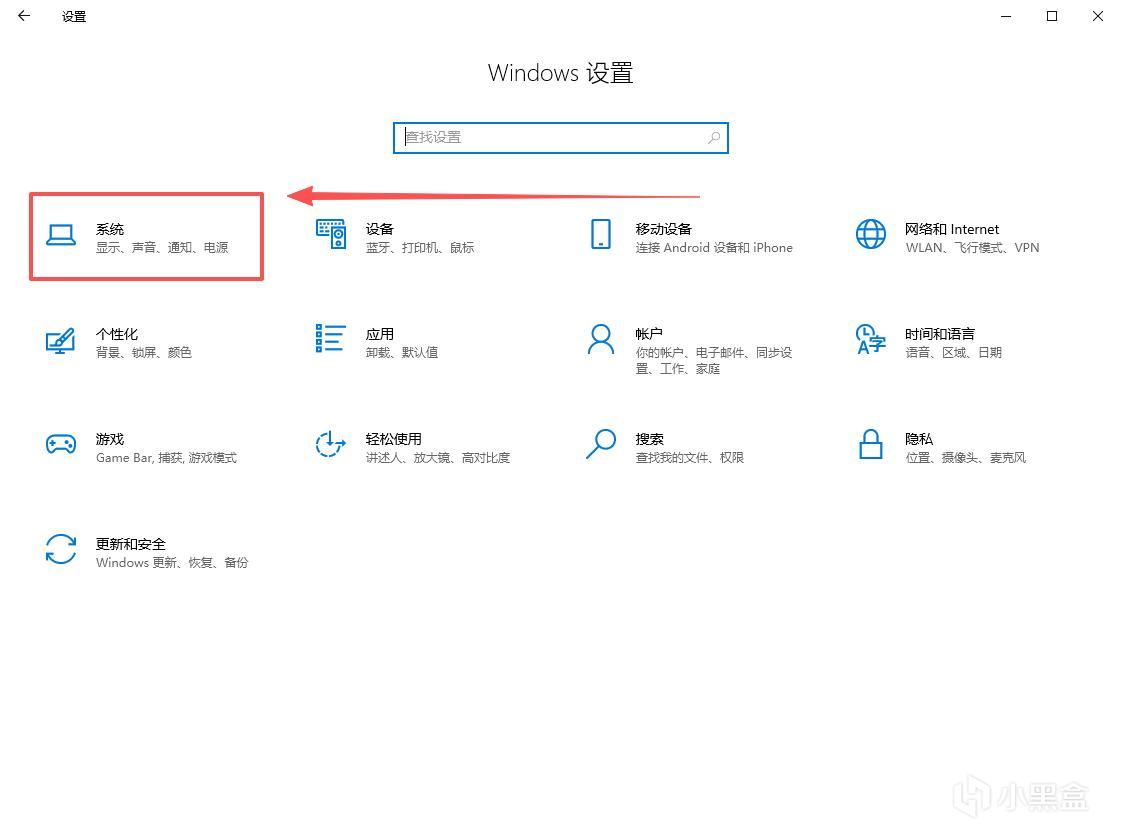Minimize the 设置 window

coord(1006,16)
